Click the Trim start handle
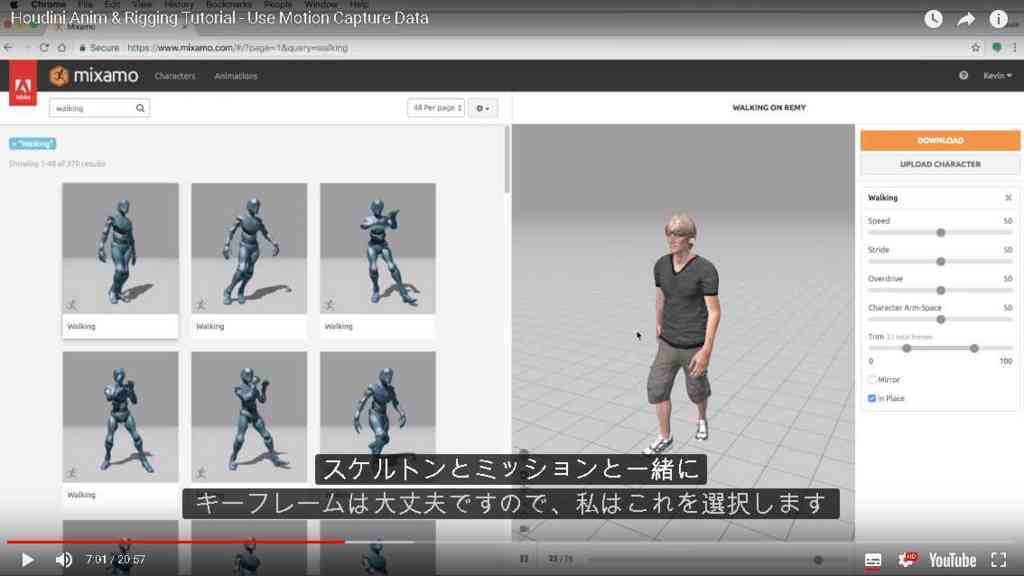 [x=906, y=348]
